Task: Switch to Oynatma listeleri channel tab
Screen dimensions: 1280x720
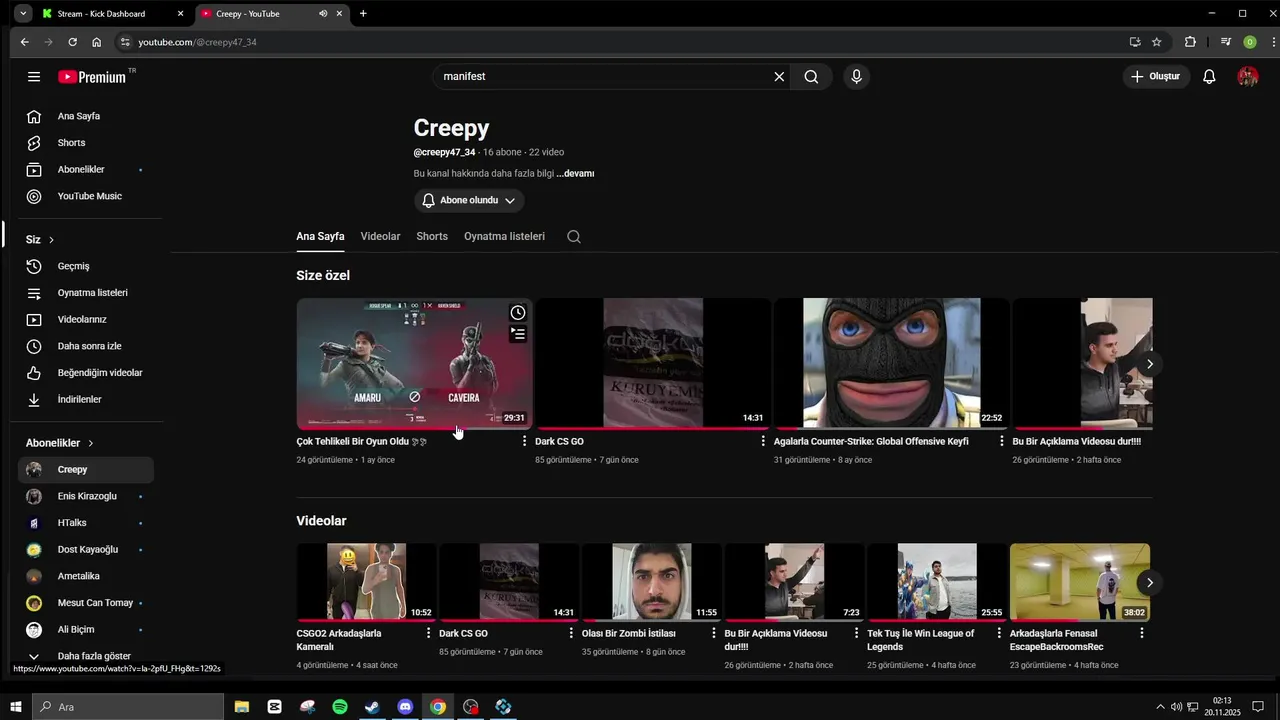Action: 504,237
